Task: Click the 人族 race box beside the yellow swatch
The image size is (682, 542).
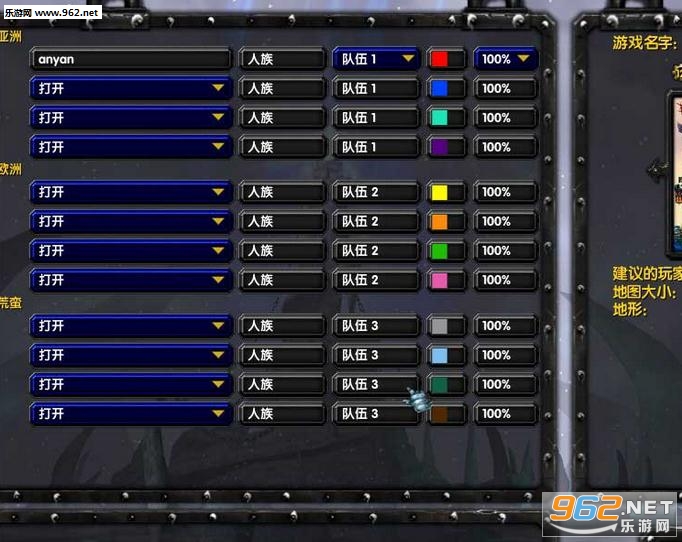Action: [x=282, y=192]
